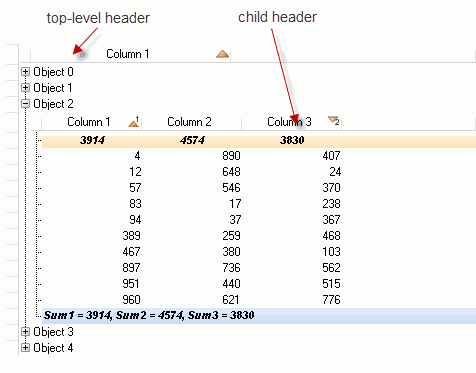Collapse Object 2 node
The height and width of the screenshot is (373, 476).
point(25,104)
